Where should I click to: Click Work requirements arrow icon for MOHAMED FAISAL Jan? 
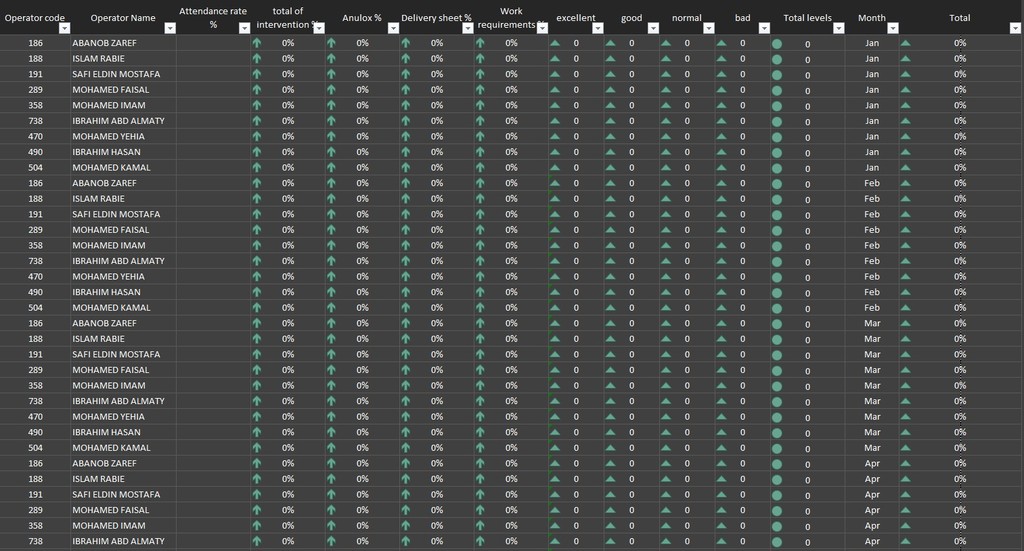pyautogui.click(x=480, y=89)
